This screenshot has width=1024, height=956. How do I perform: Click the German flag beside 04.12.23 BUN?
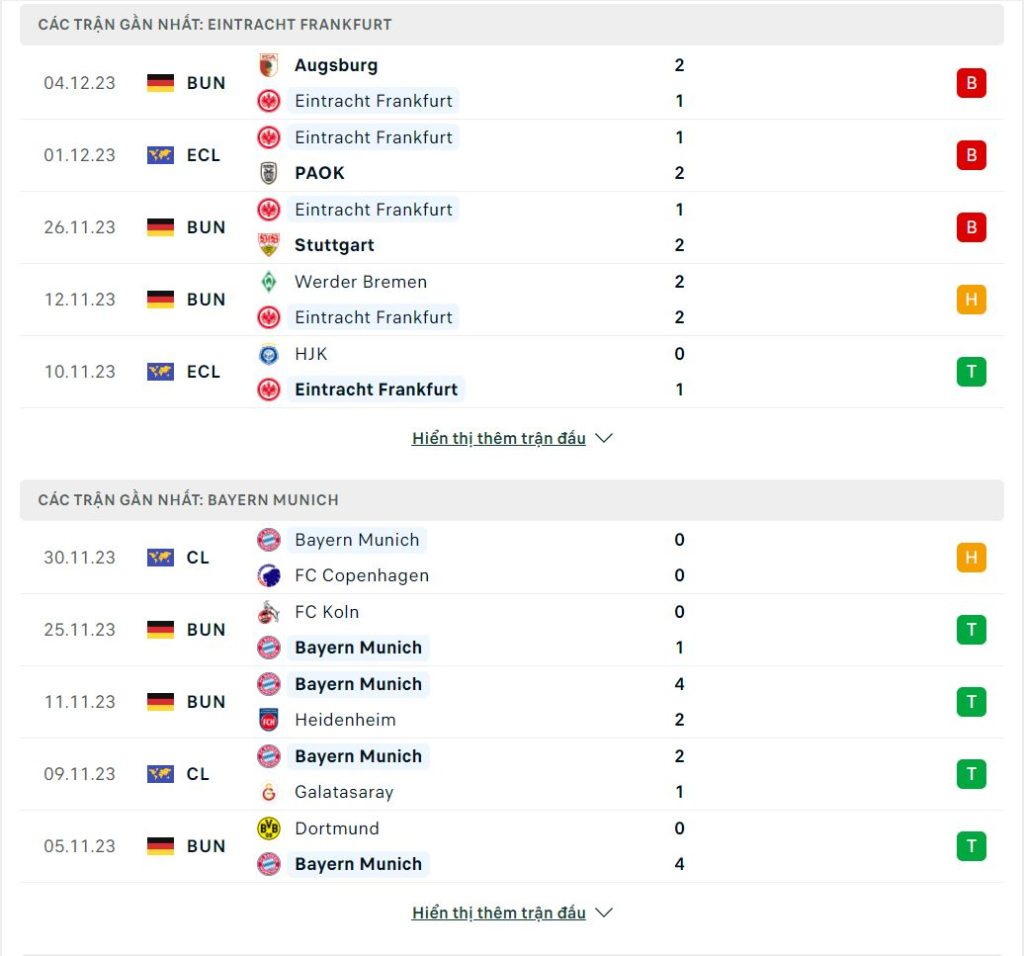(161, 83)
